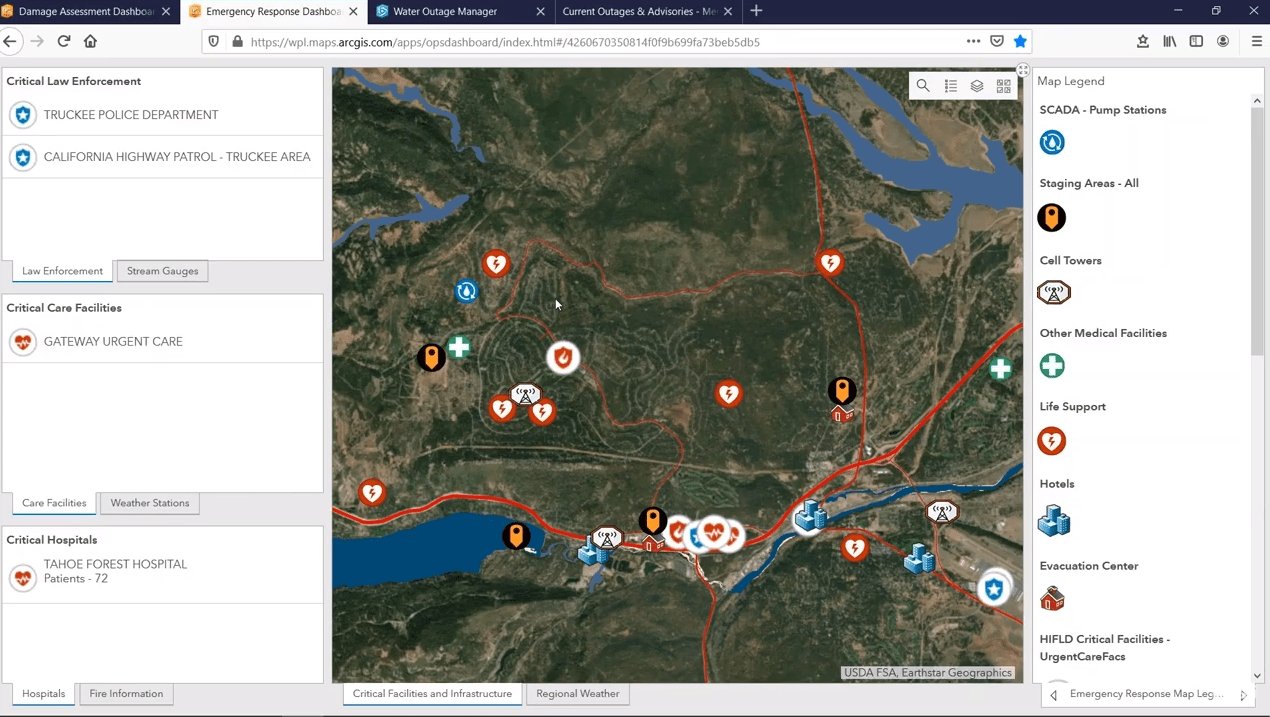Close the Emergency Response Dashboard tab
This screenshot has width=1270, height=717.
coord(353,11)
